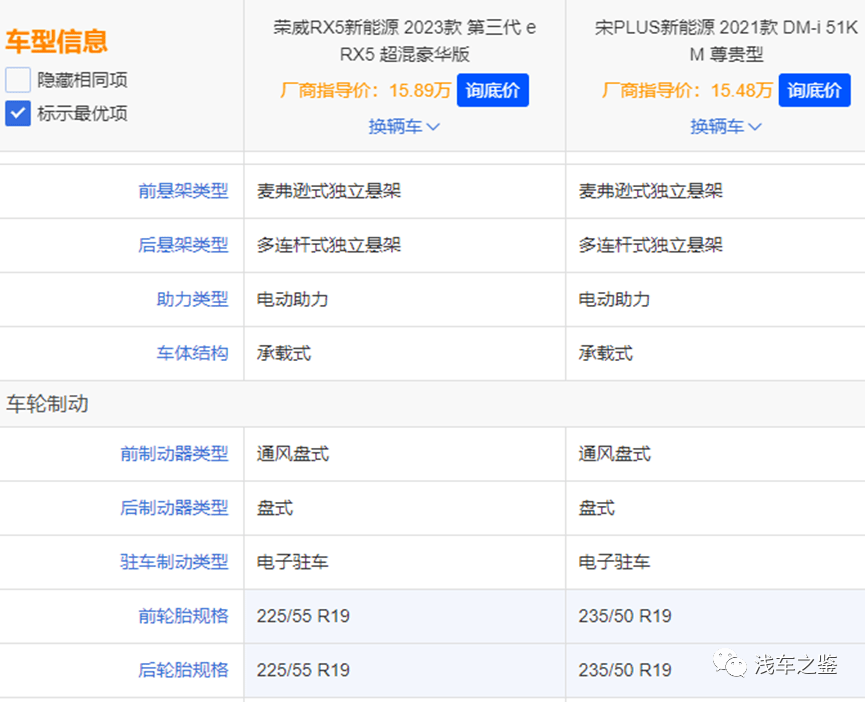Click the 车体结构 parameter label
Image resolution: width=865 pixels, height=702 pixels.
click(x=193, y=353)
